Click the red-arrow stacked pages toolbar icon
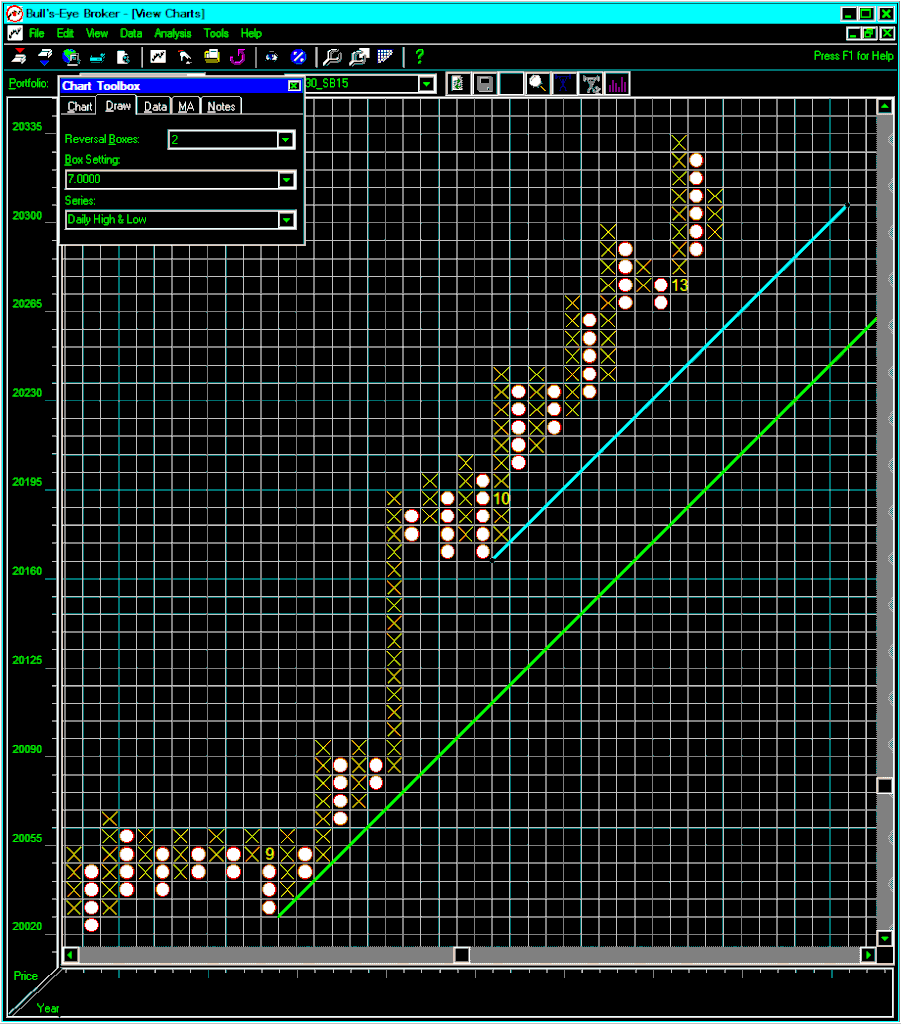 click(20, 57)
